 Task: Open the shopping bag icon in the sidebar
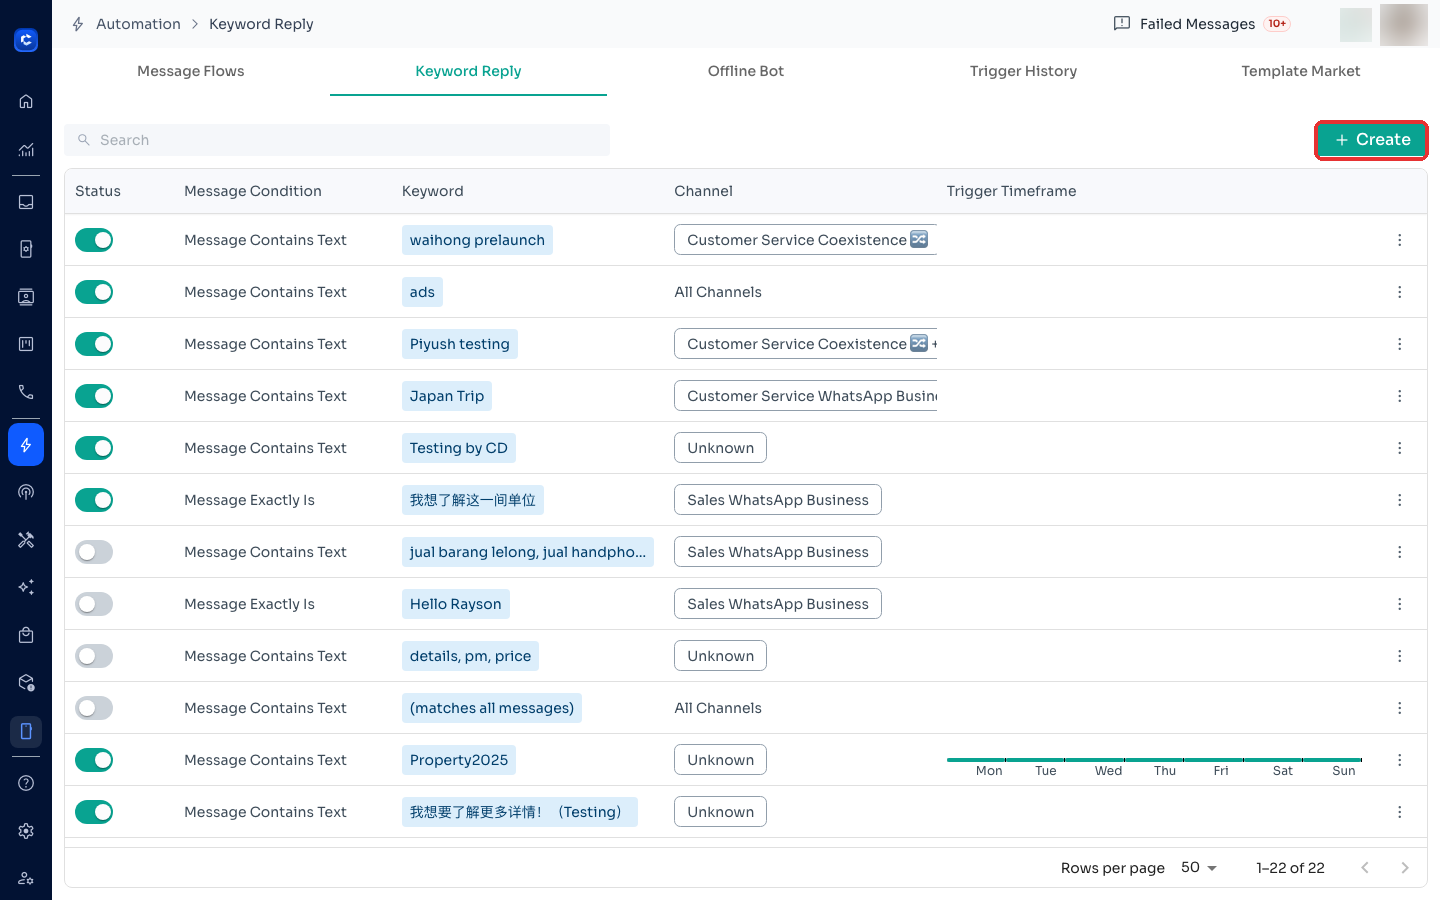tap(26, 635)
